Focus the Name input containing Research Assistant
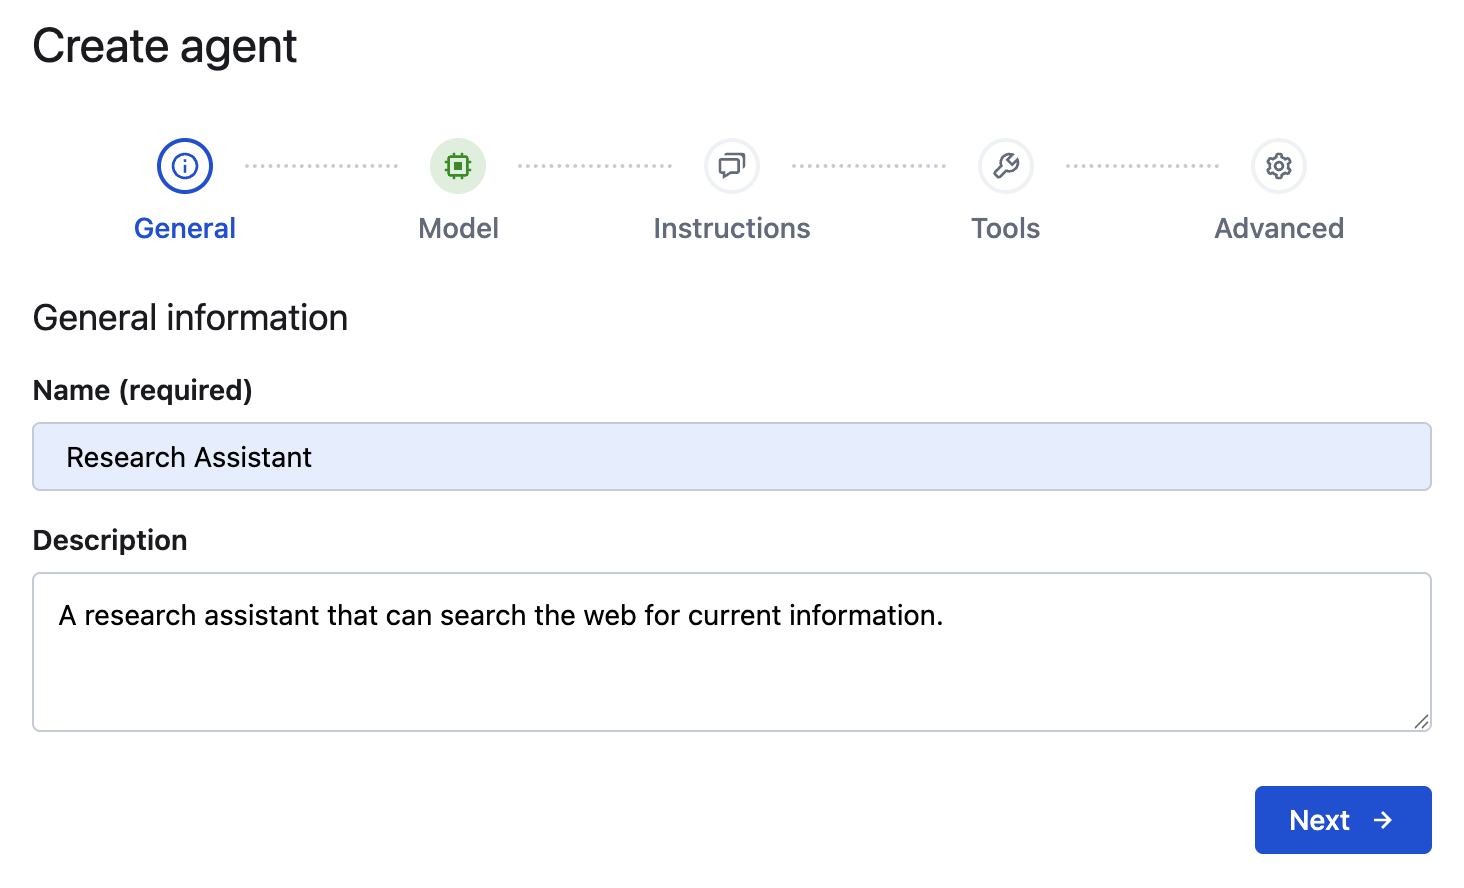 732,456
